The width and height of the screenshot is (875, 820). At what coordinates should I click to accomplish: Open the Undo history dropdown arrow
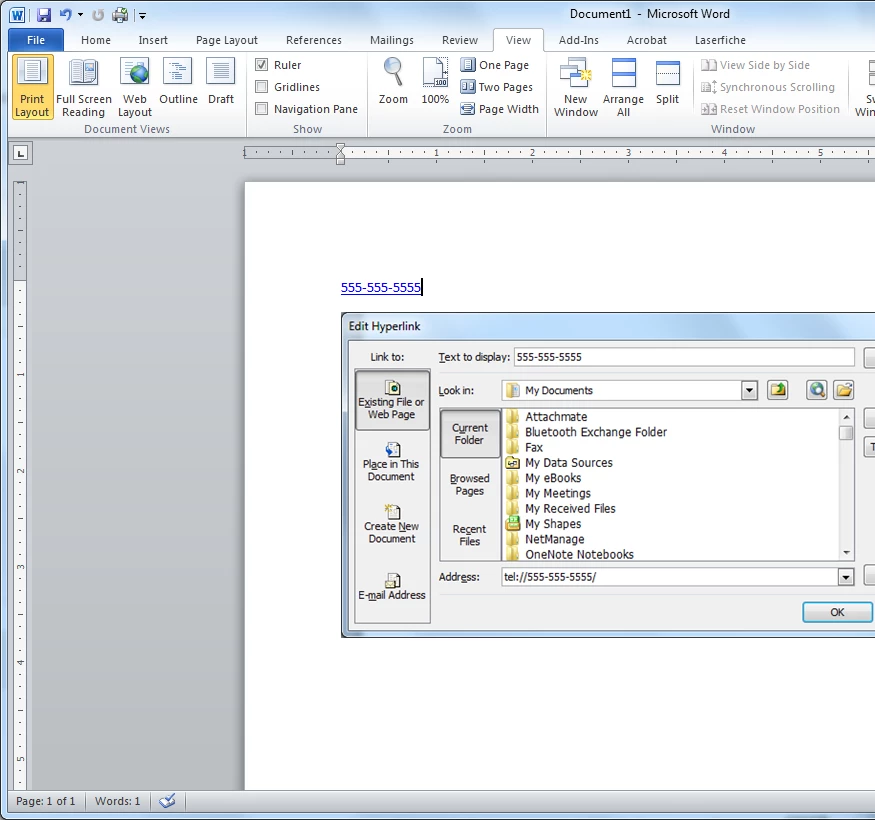click(80, 15)
